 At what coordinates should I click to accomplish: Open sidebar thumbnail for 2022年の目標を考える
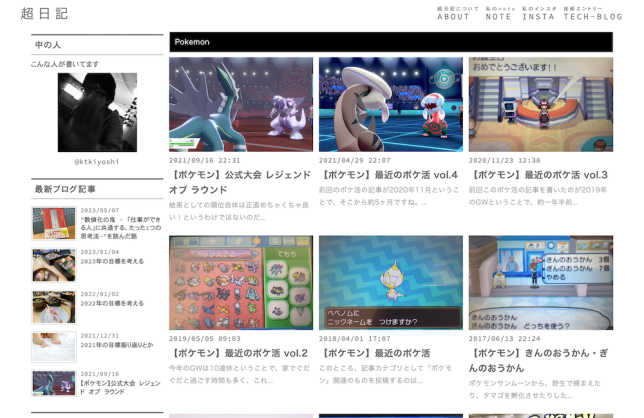(54, 307)
